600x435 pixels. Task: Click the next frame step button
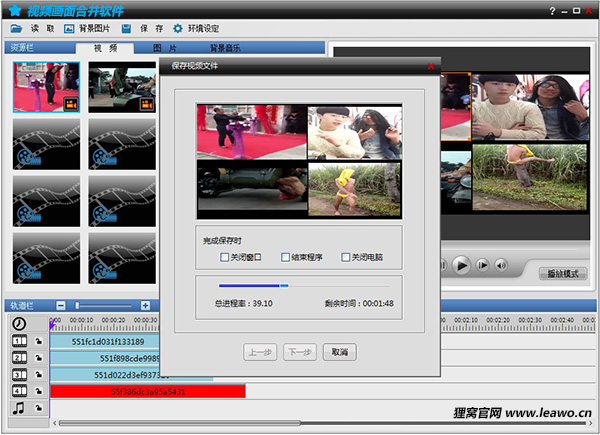(x=483, y=265)
